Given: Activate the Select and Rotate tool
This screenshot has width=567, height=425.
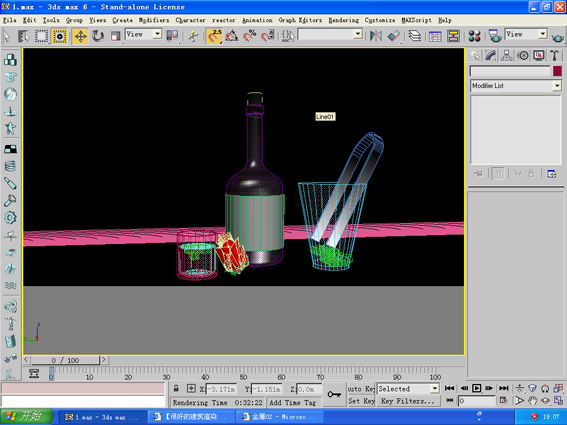Looking at the screenshot, I should click(x=98, y=36).
